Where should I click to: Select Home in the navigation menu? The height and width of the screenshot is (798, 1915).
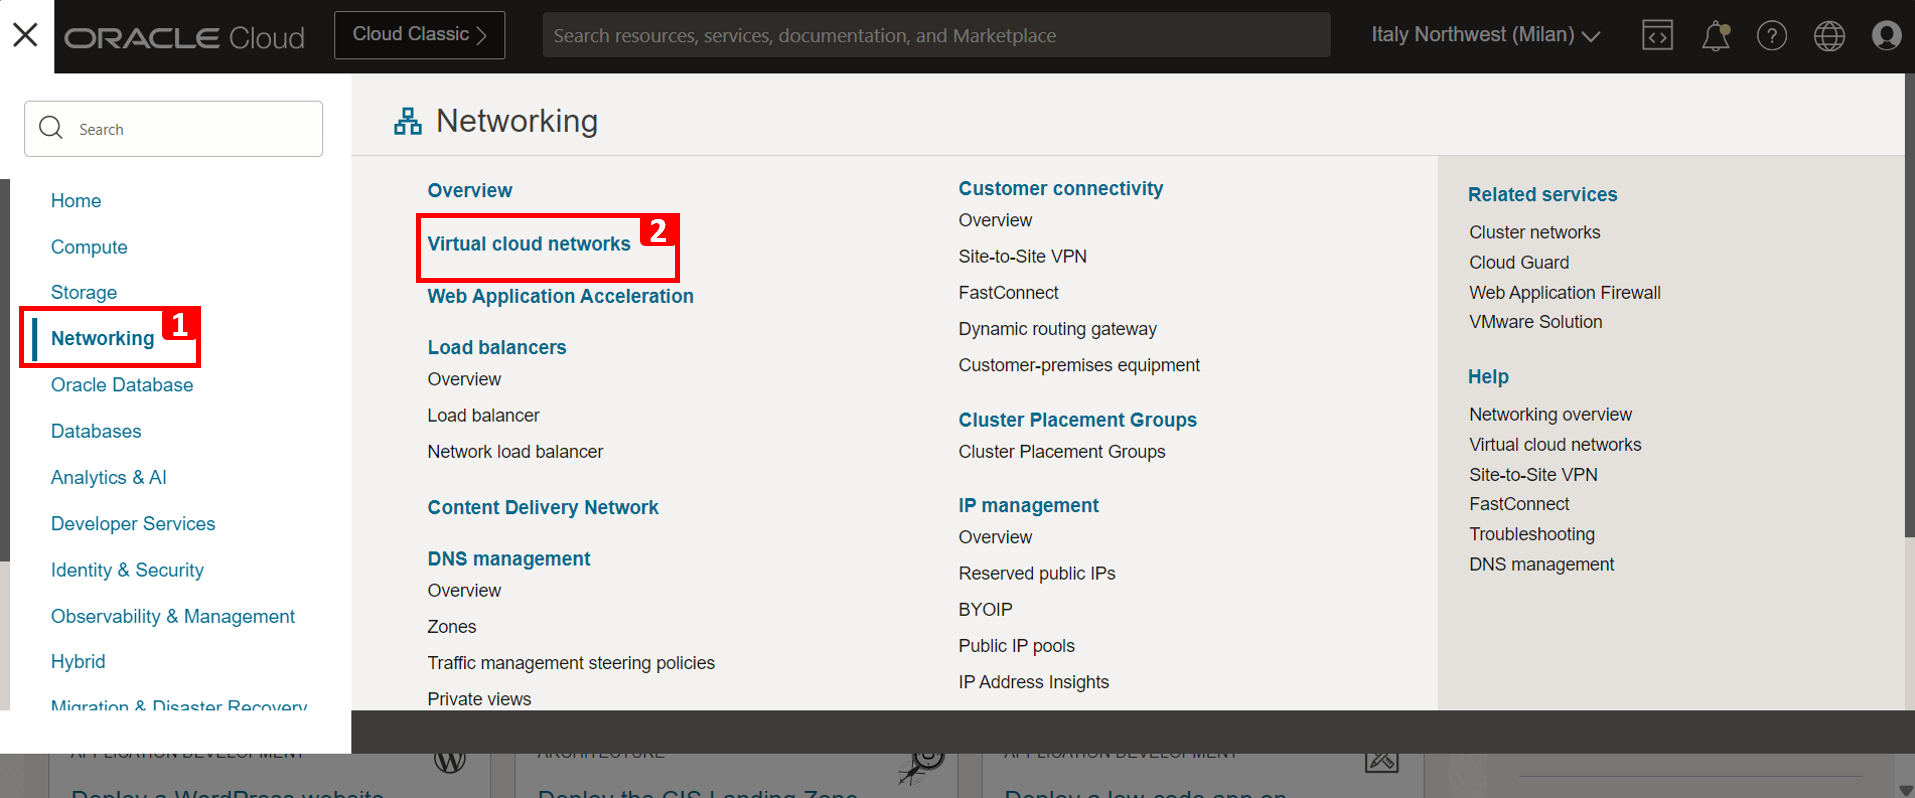(x=76, y=201)
